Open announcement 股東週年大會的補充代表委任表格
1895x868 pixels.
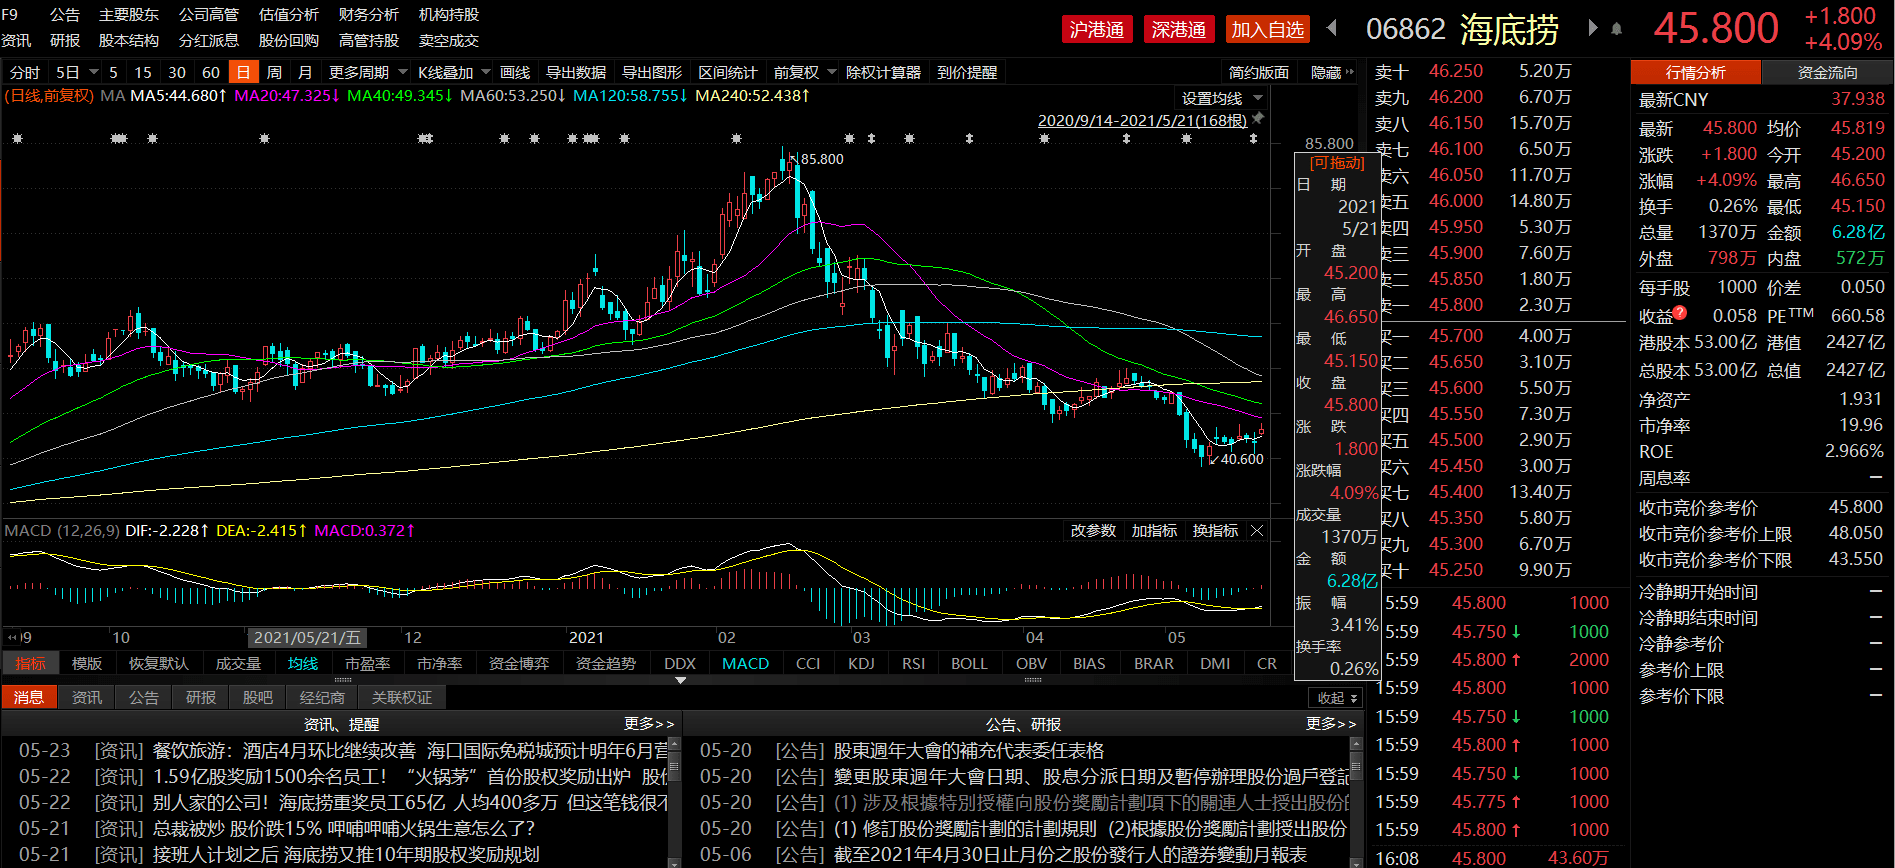969,750
